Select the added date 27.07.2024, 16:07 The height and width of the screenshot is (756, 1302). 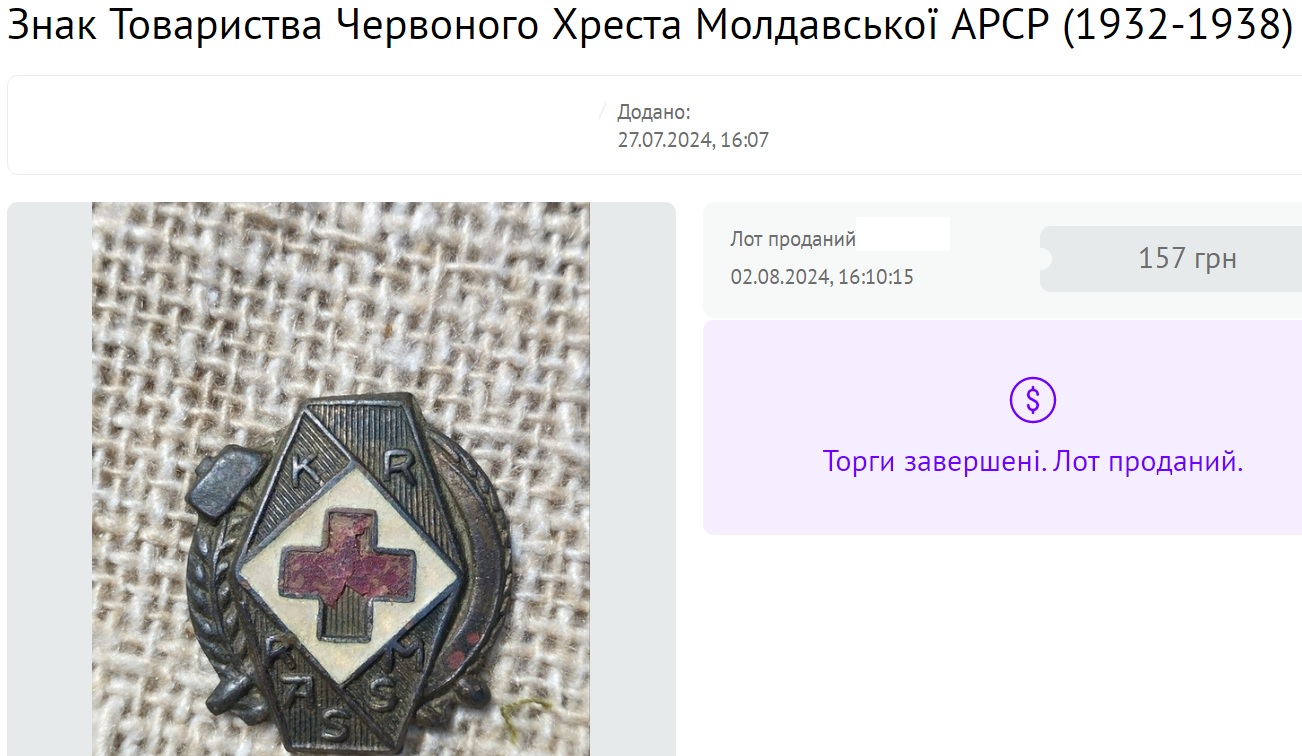click(693, 140)
